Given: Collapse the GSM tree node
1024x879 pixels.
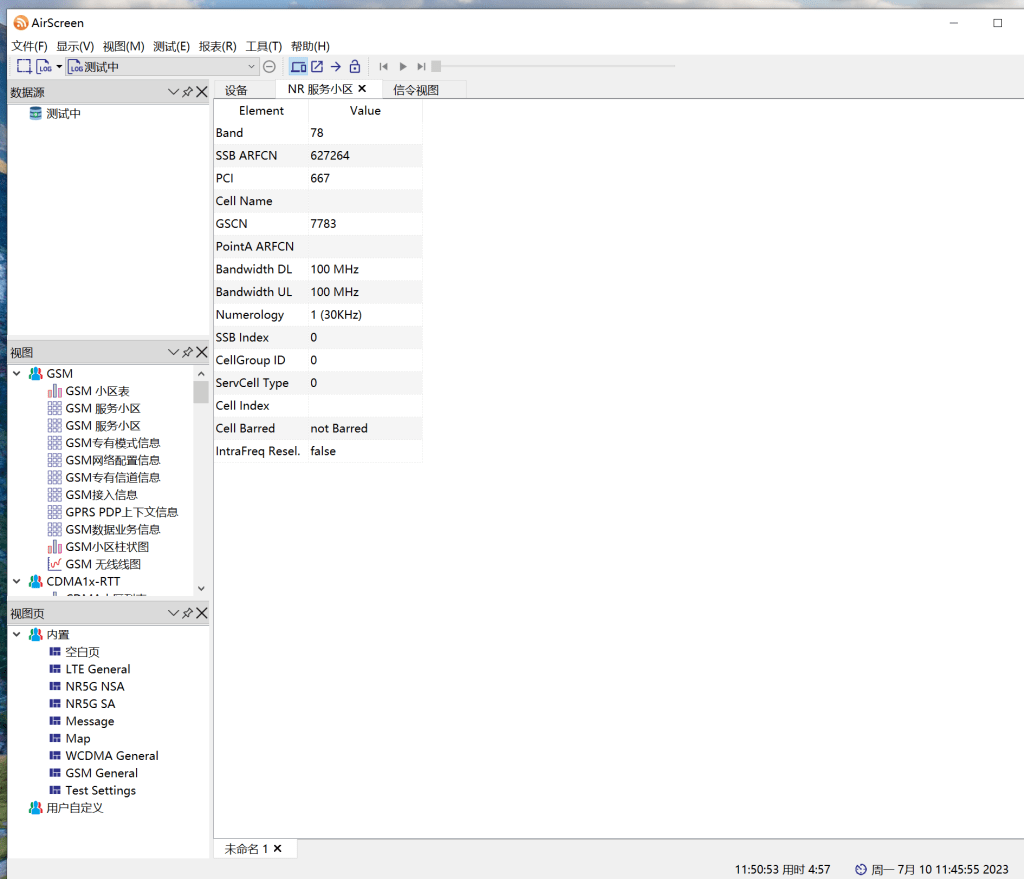Looking at the screenshot, I should pyautogui.click(x=16, y=374).
